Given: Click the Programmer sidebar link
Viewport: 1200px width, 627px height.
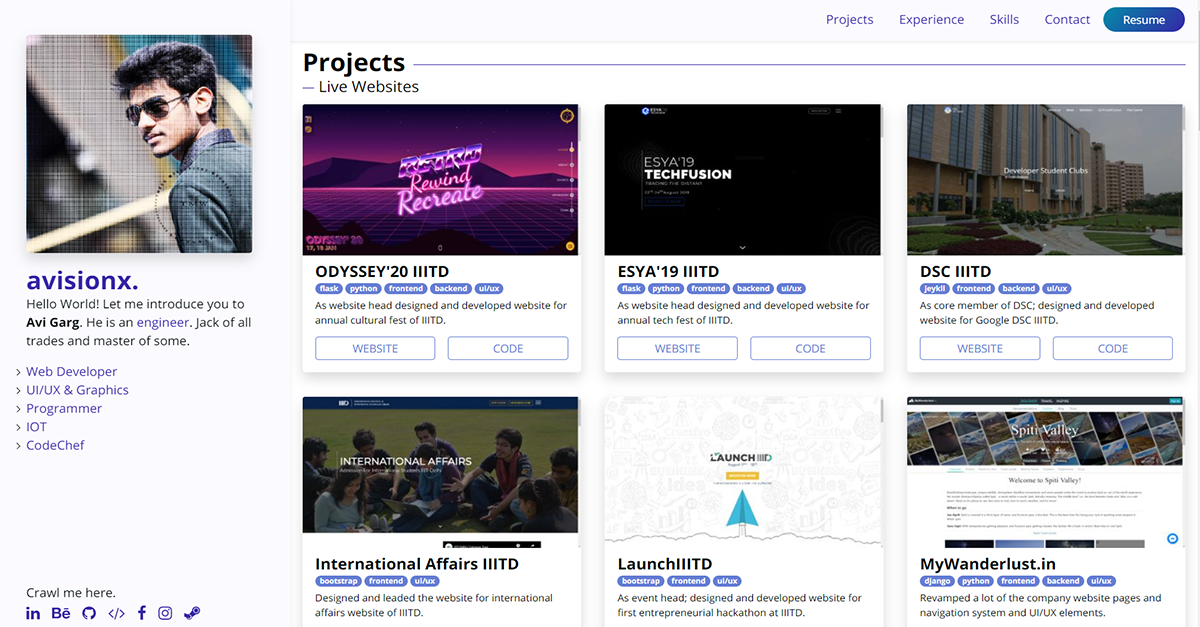Looking at the screenshot, I should pyautogui.click(x=64, y=408).
